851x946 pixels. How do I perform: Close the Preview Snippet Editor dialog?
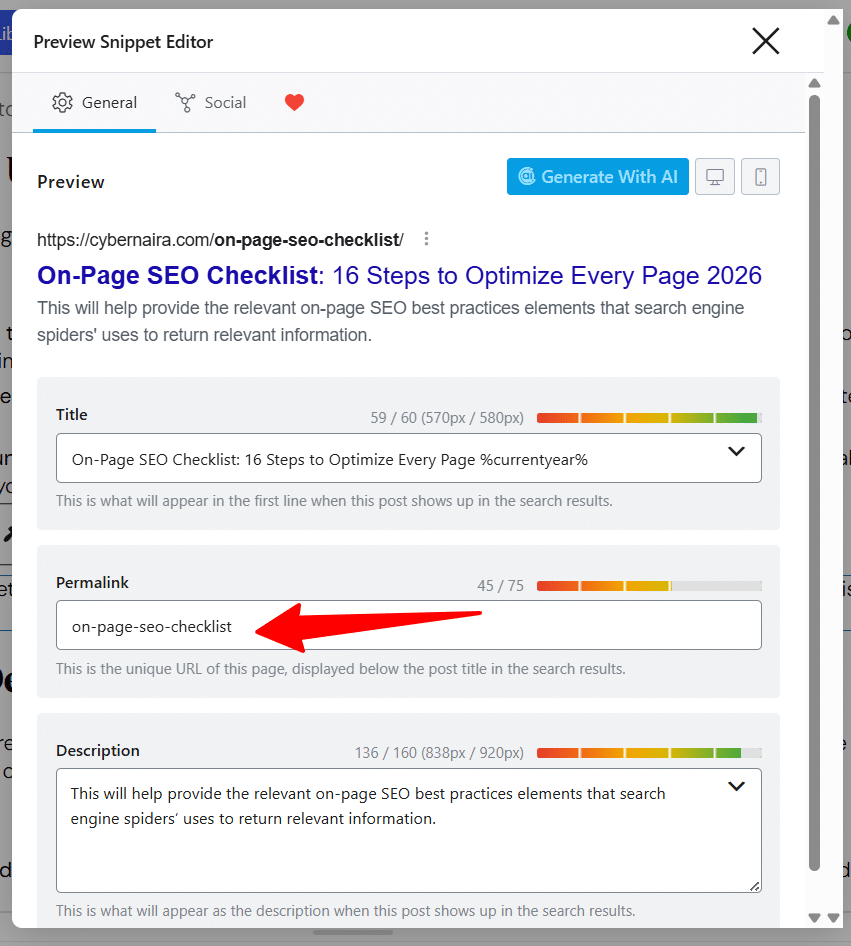click(765, 41)
